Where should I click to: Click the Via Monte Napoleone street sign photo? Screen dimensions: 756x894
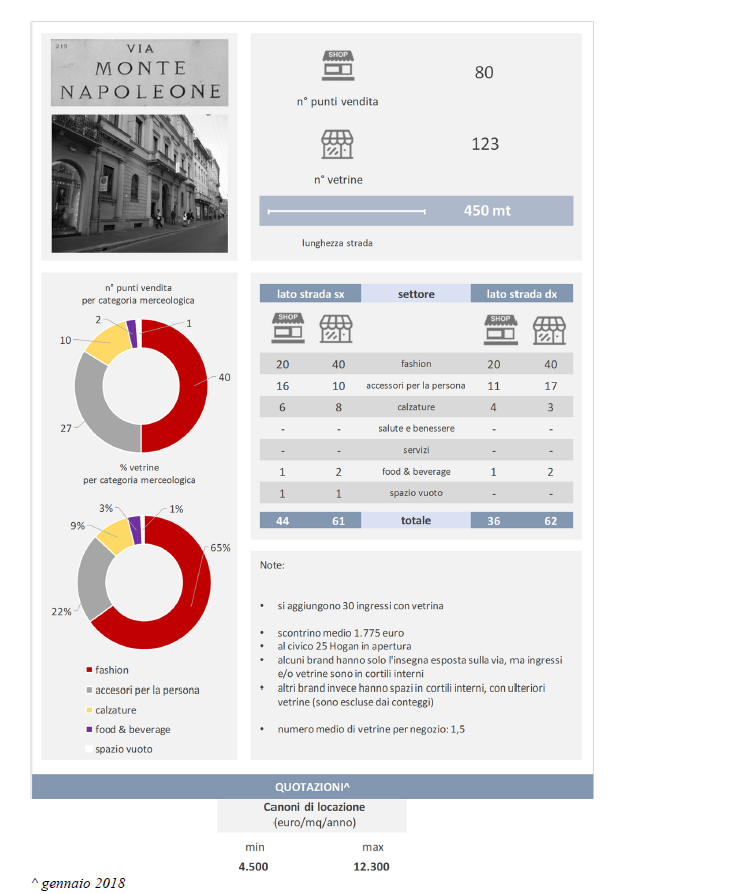click(139, 75)
